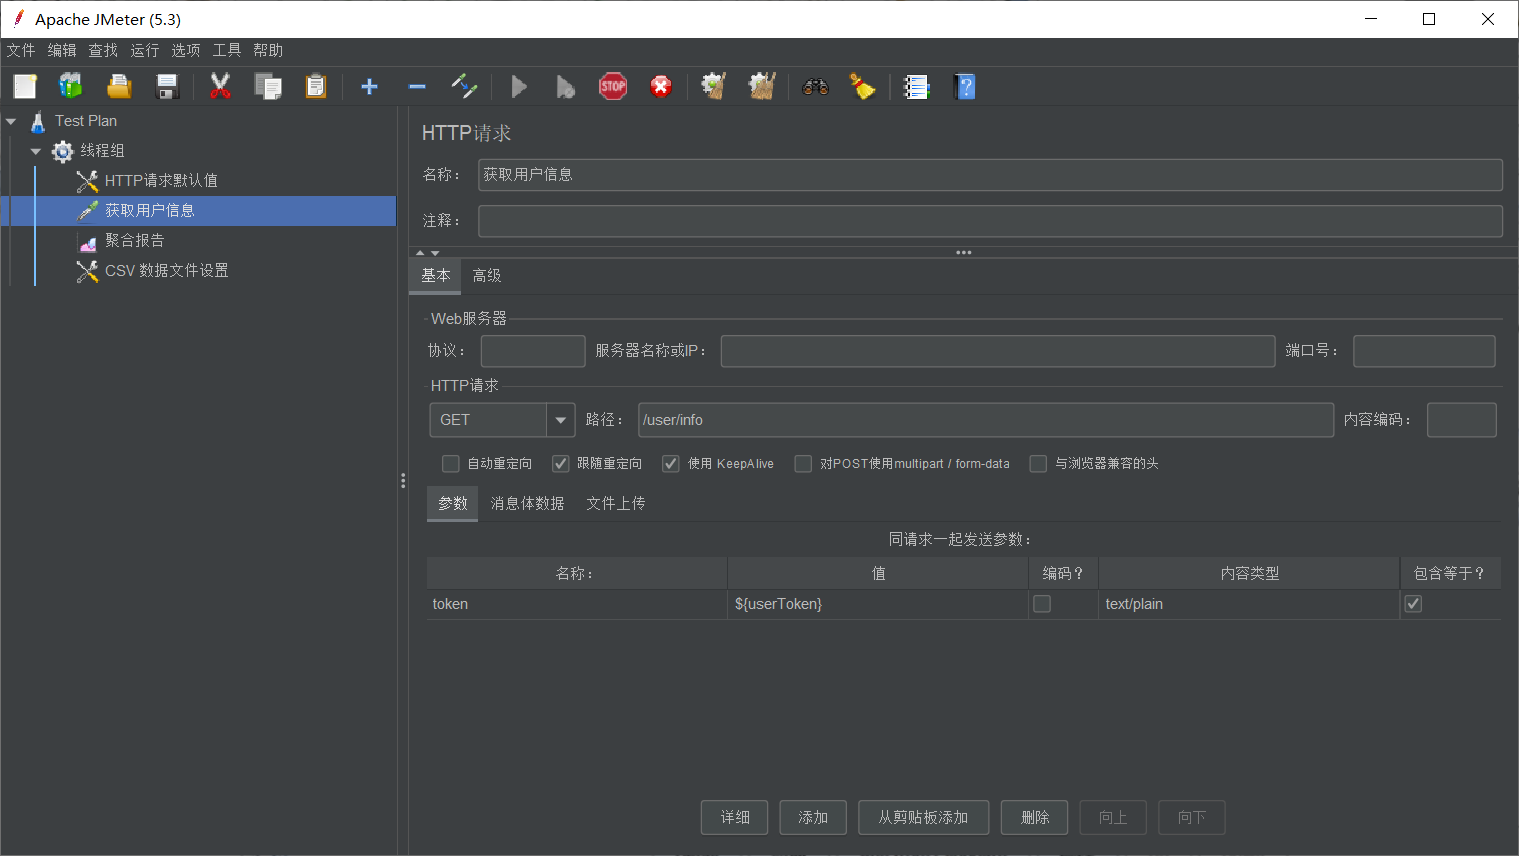
Task: Select the 参数 tab
Action: [x=453, y=504]
